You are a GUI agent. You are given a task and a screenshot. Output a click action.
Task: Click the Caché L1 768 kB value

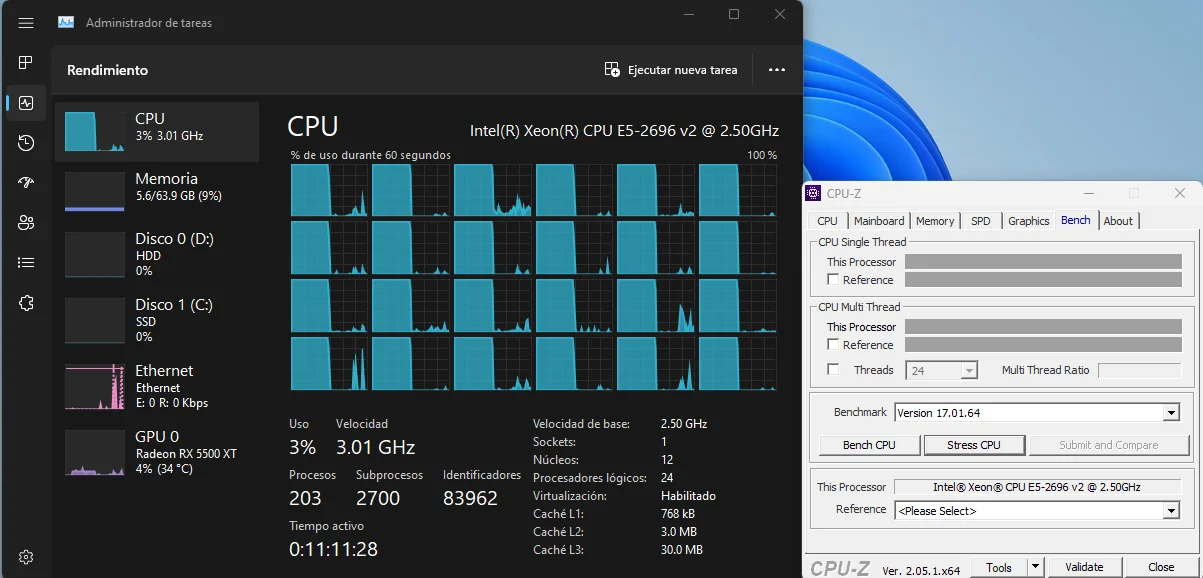coord(678,514)
